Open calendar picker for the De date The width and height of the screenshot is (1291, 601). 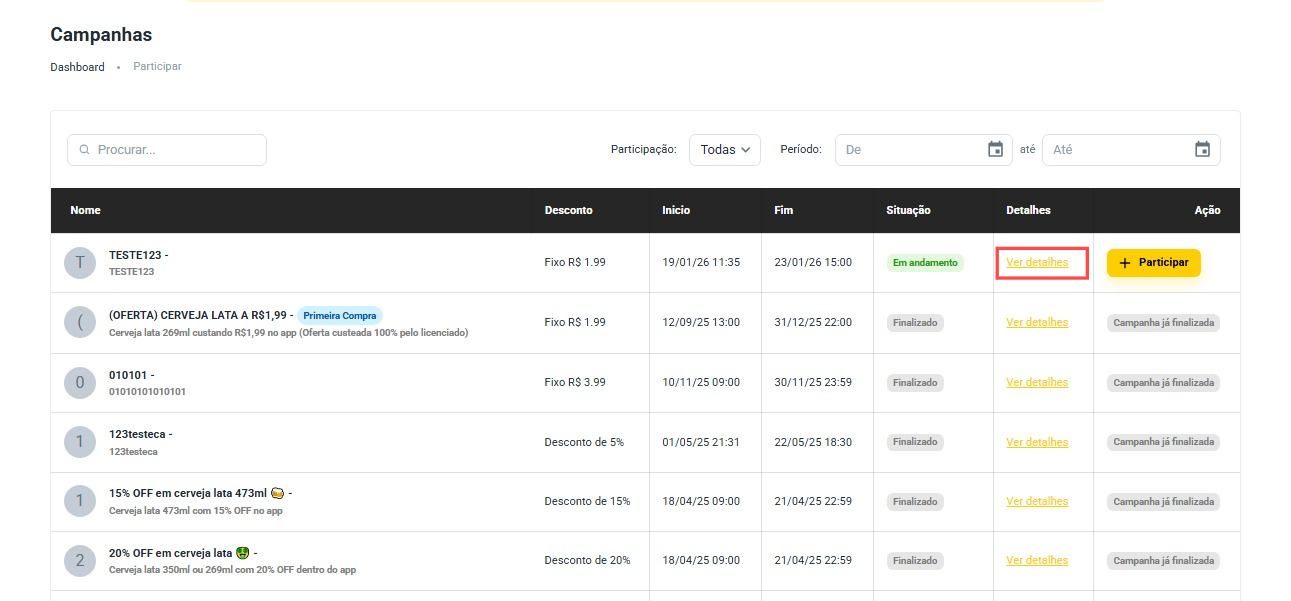coord(995,149)
